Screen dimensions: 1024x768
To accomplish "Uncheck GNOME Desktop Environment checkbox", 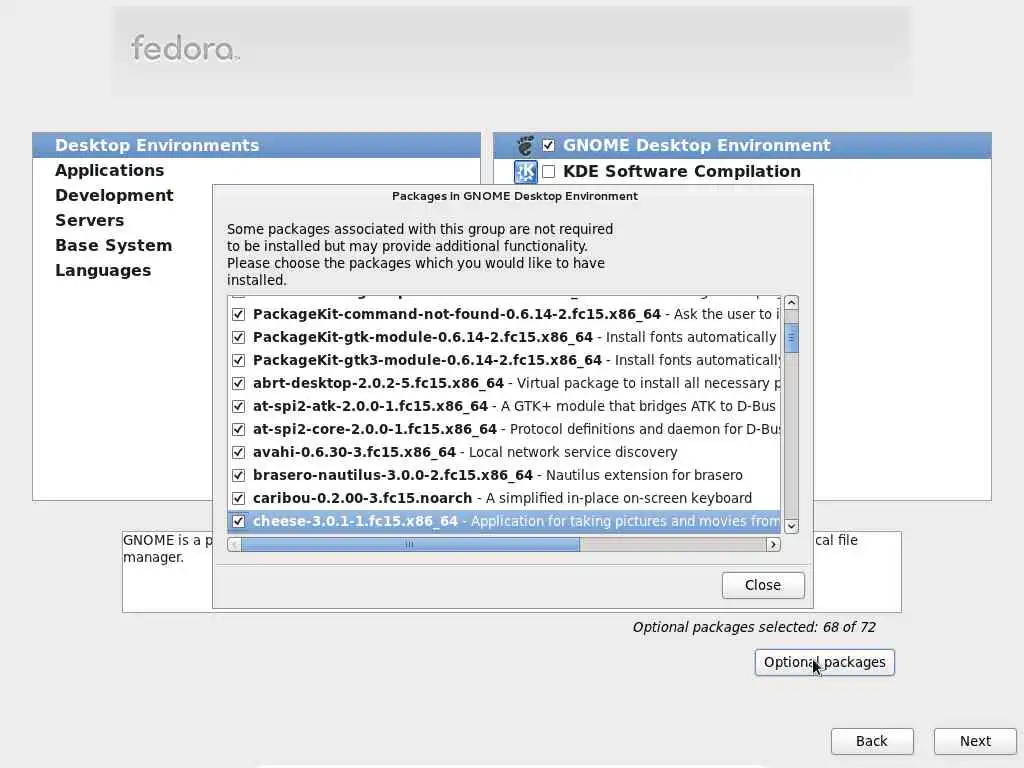I will click(549, 145).
